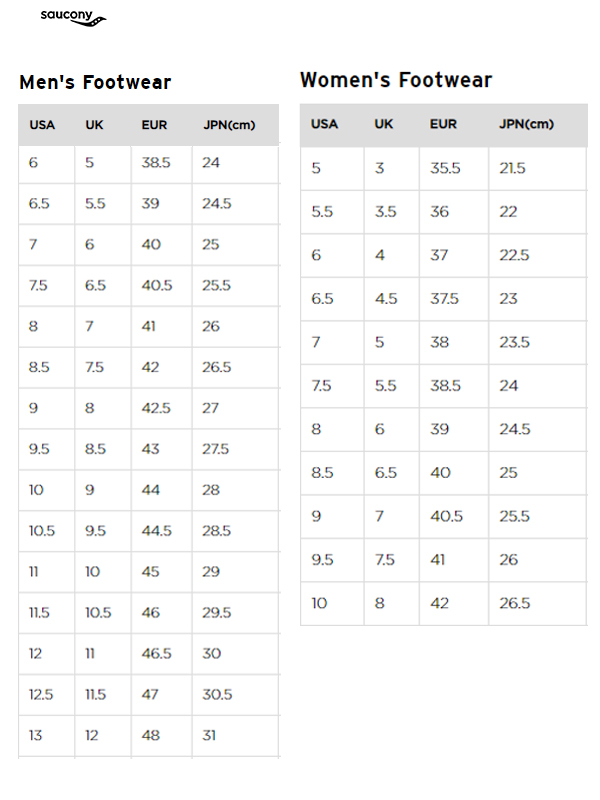600x800 pixels.
Task: Click women's EUR size 40.5 cell
Action: point(446,516)
